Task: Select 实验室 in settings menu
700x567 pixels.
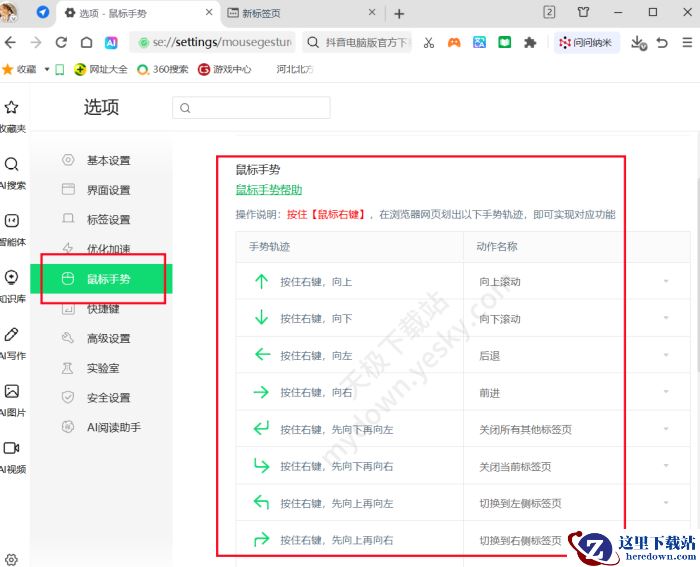Action: 101,368
